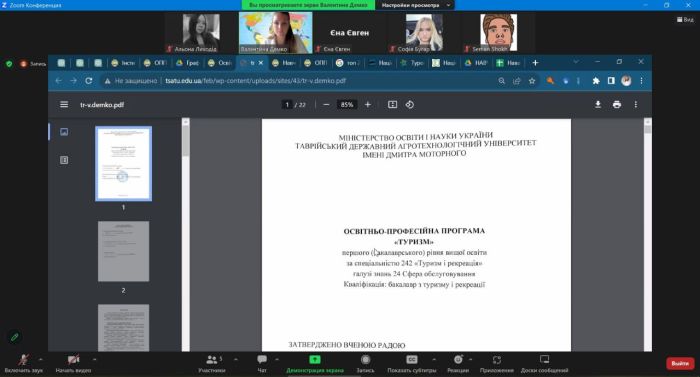Close the active tr PDF tab
The image size is (700, 377).
(x=261, y=63)
